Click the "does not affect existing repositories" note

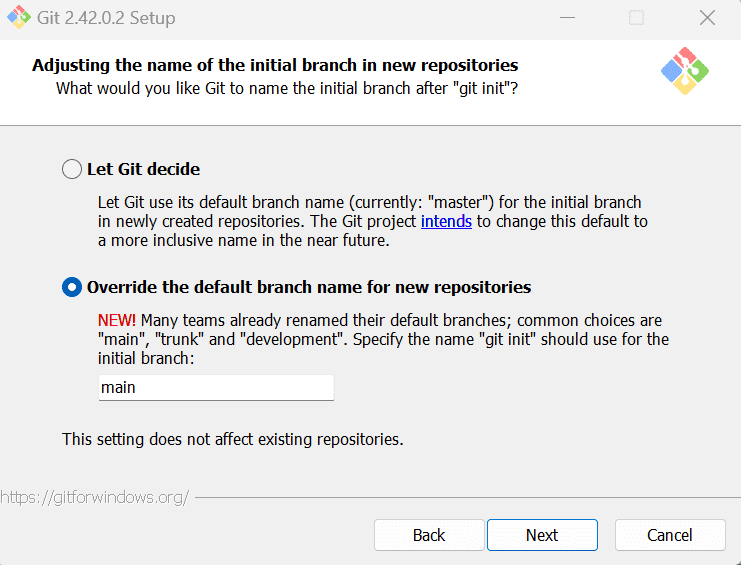[233, 439]
